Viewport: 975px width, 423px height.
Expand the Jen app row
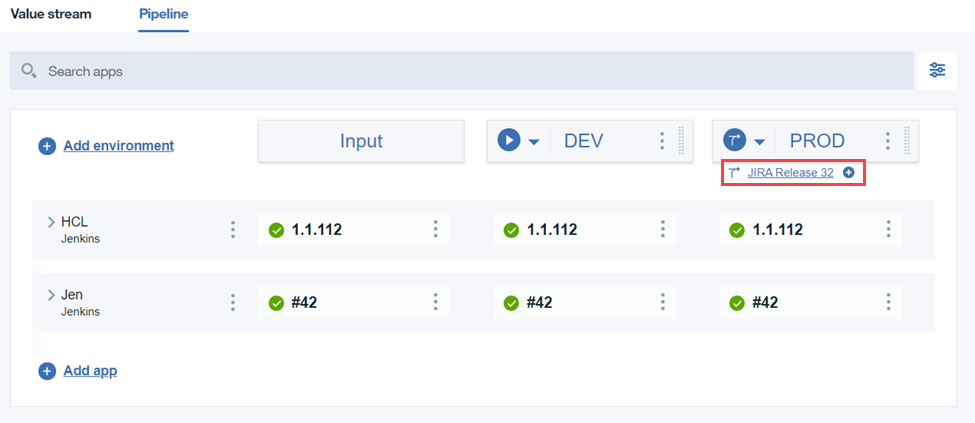(x=52, y=295)
